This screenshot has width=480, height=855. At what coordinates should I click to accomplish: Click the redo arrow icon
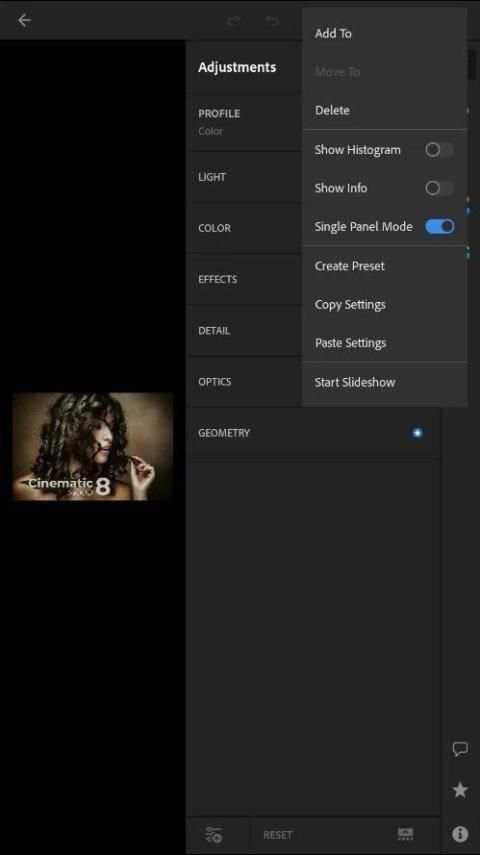point(234,21)
